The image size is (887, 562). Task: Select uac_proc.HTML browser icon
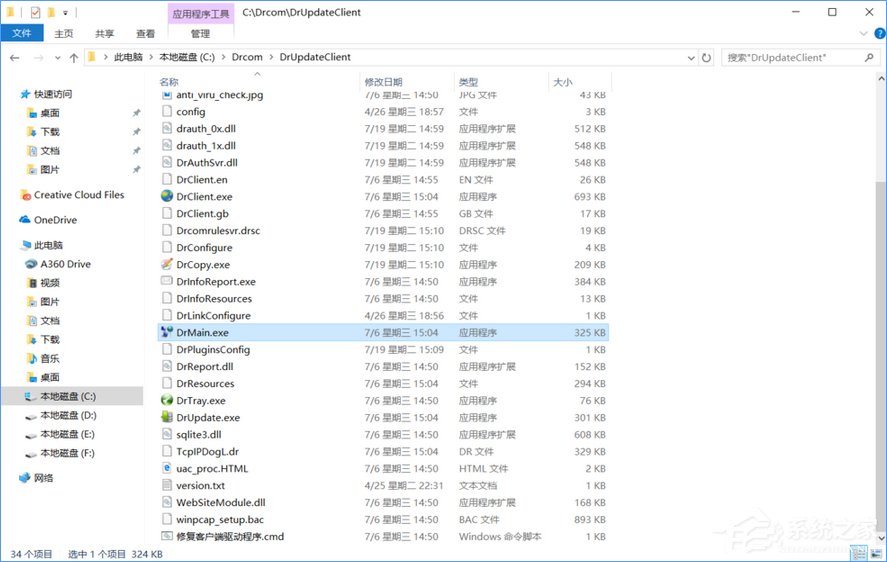166,468
